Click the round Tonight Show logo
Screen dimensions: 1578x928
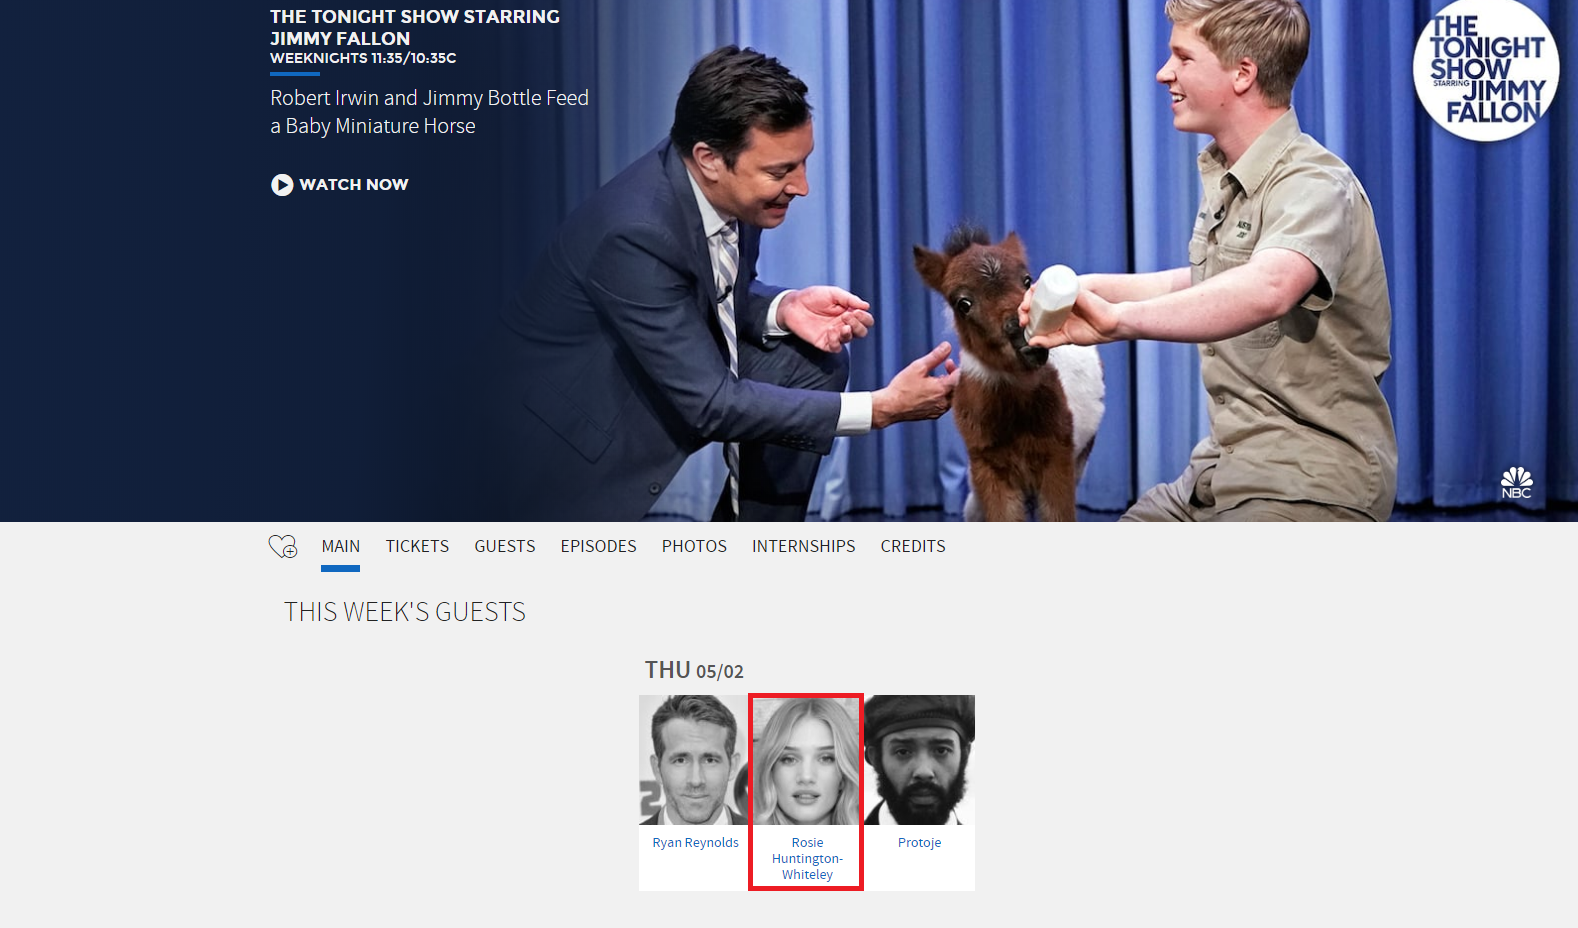pyautogui.click(x=1485, y=70)
